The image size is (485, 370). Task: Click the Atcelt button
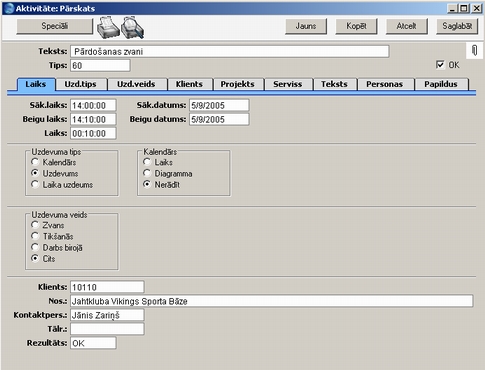click(407, 26)
